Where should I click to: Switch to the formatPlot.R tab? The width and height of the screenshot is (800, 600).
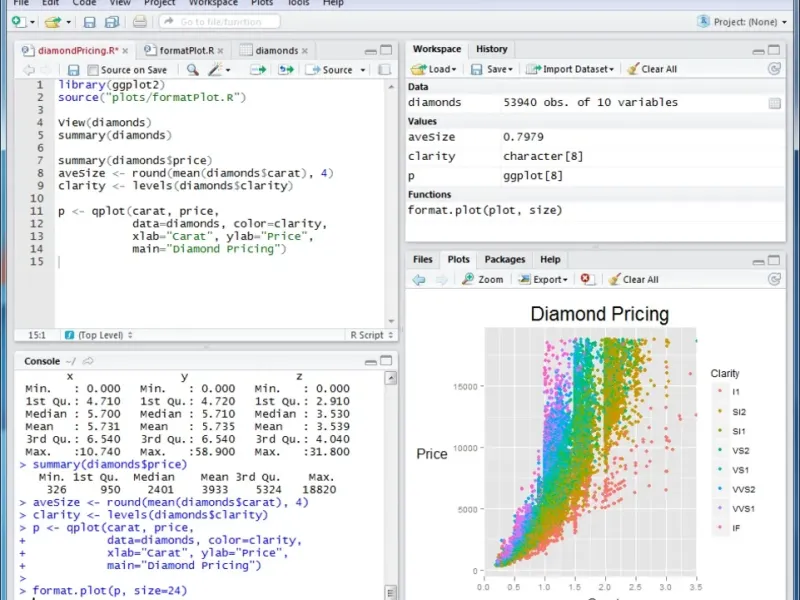187,51
